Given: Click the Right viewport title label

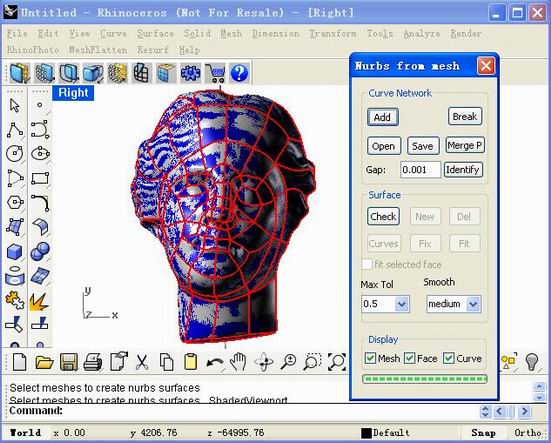Looking at the screenshot, I should [x=73, y=93].
